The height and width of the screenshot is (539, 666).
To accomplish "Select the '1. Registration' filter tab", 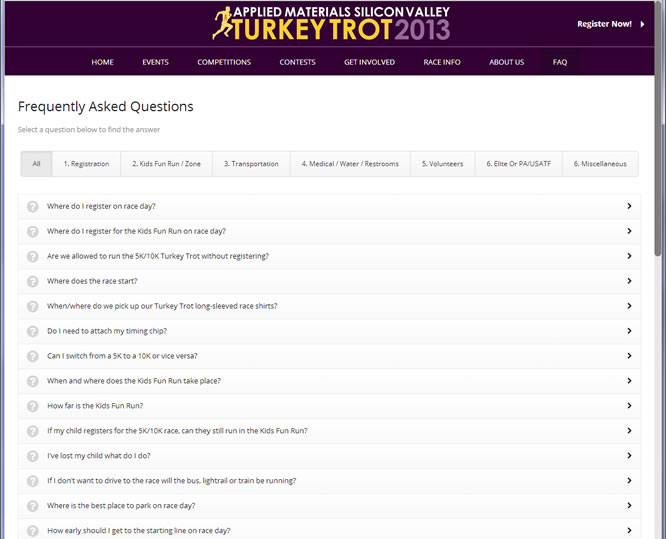I will 86,164.
